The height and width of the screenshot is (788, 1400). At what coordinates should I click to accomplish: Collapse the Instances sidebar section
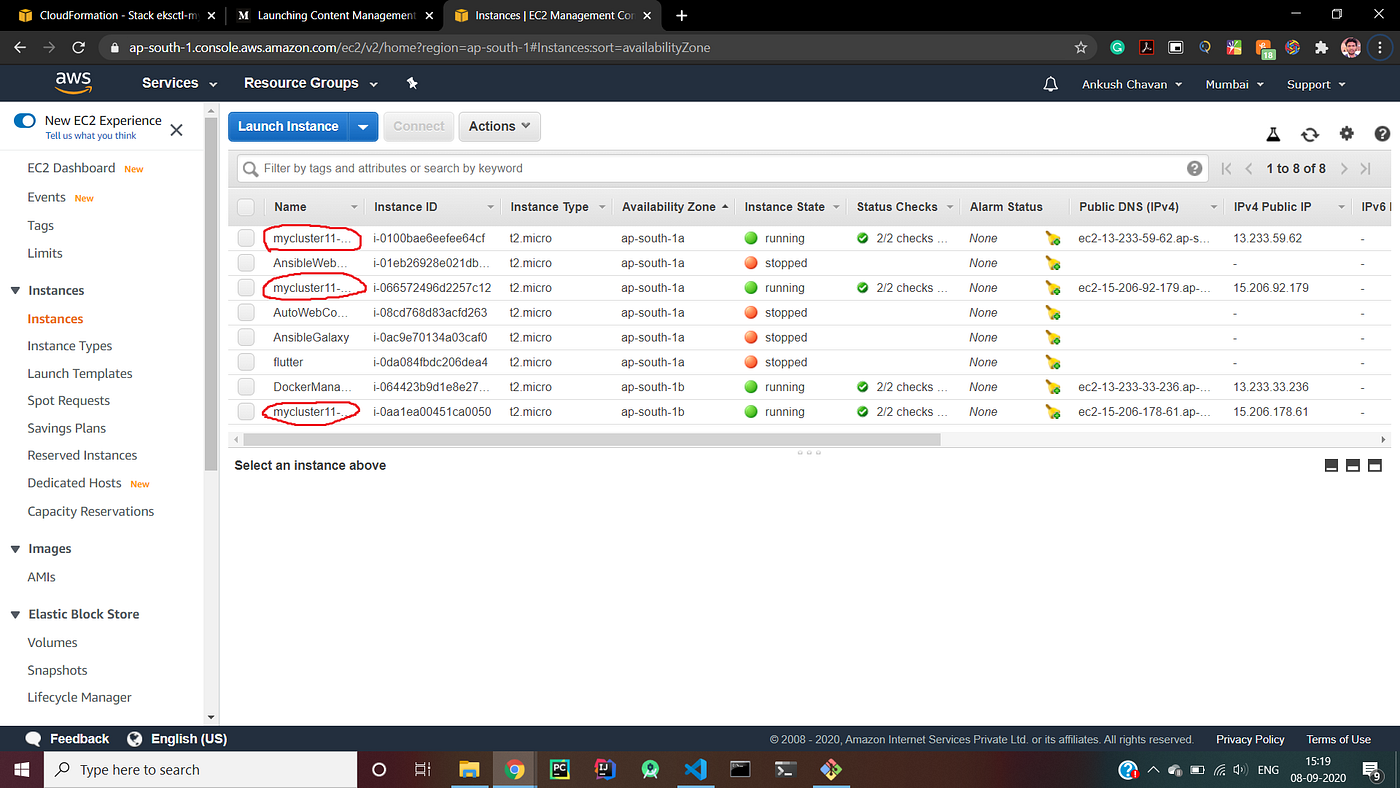click(15, 291)
